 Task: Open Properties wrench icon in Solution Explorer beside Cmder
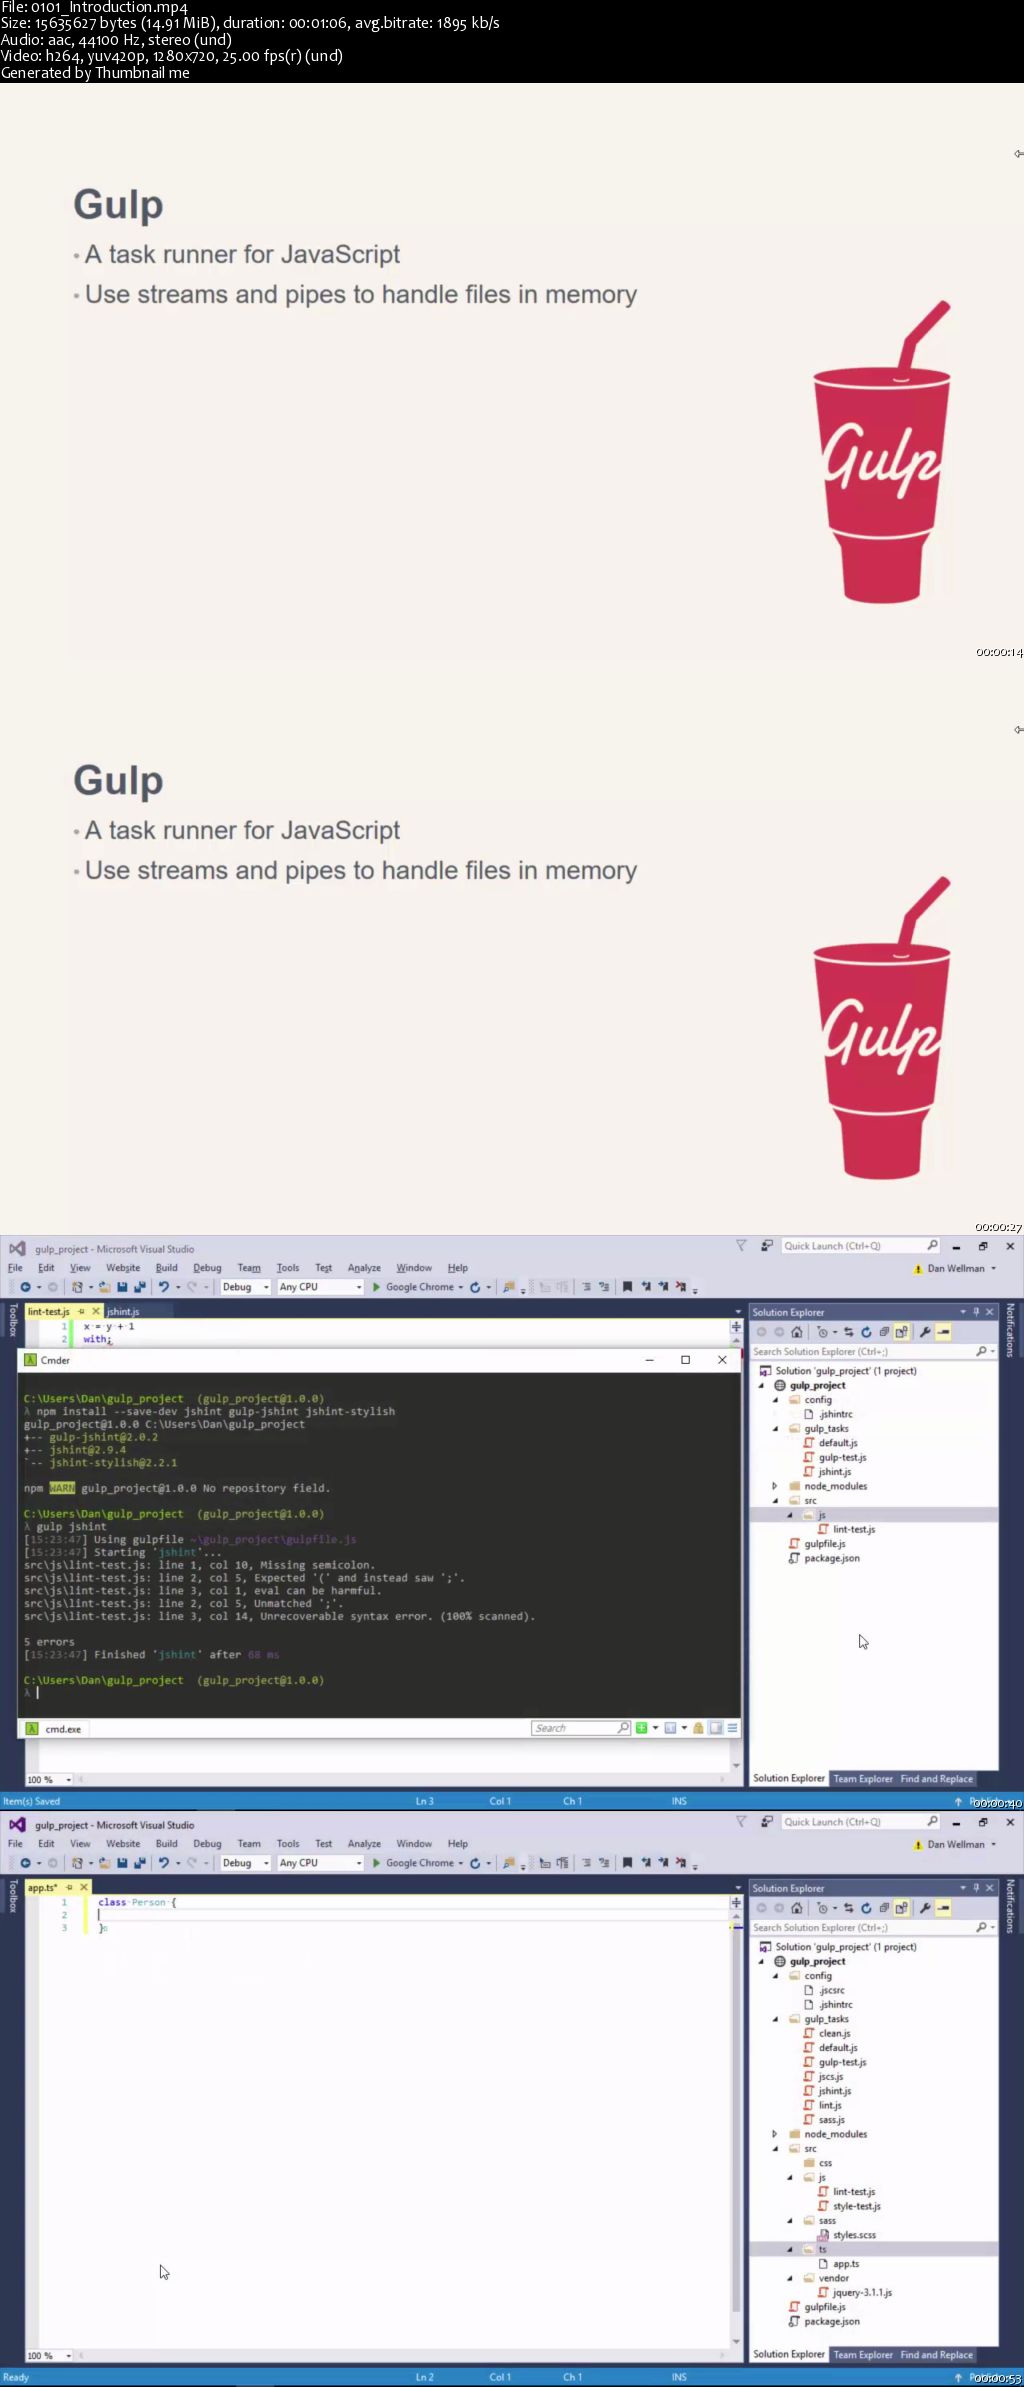pos(925,1332)
